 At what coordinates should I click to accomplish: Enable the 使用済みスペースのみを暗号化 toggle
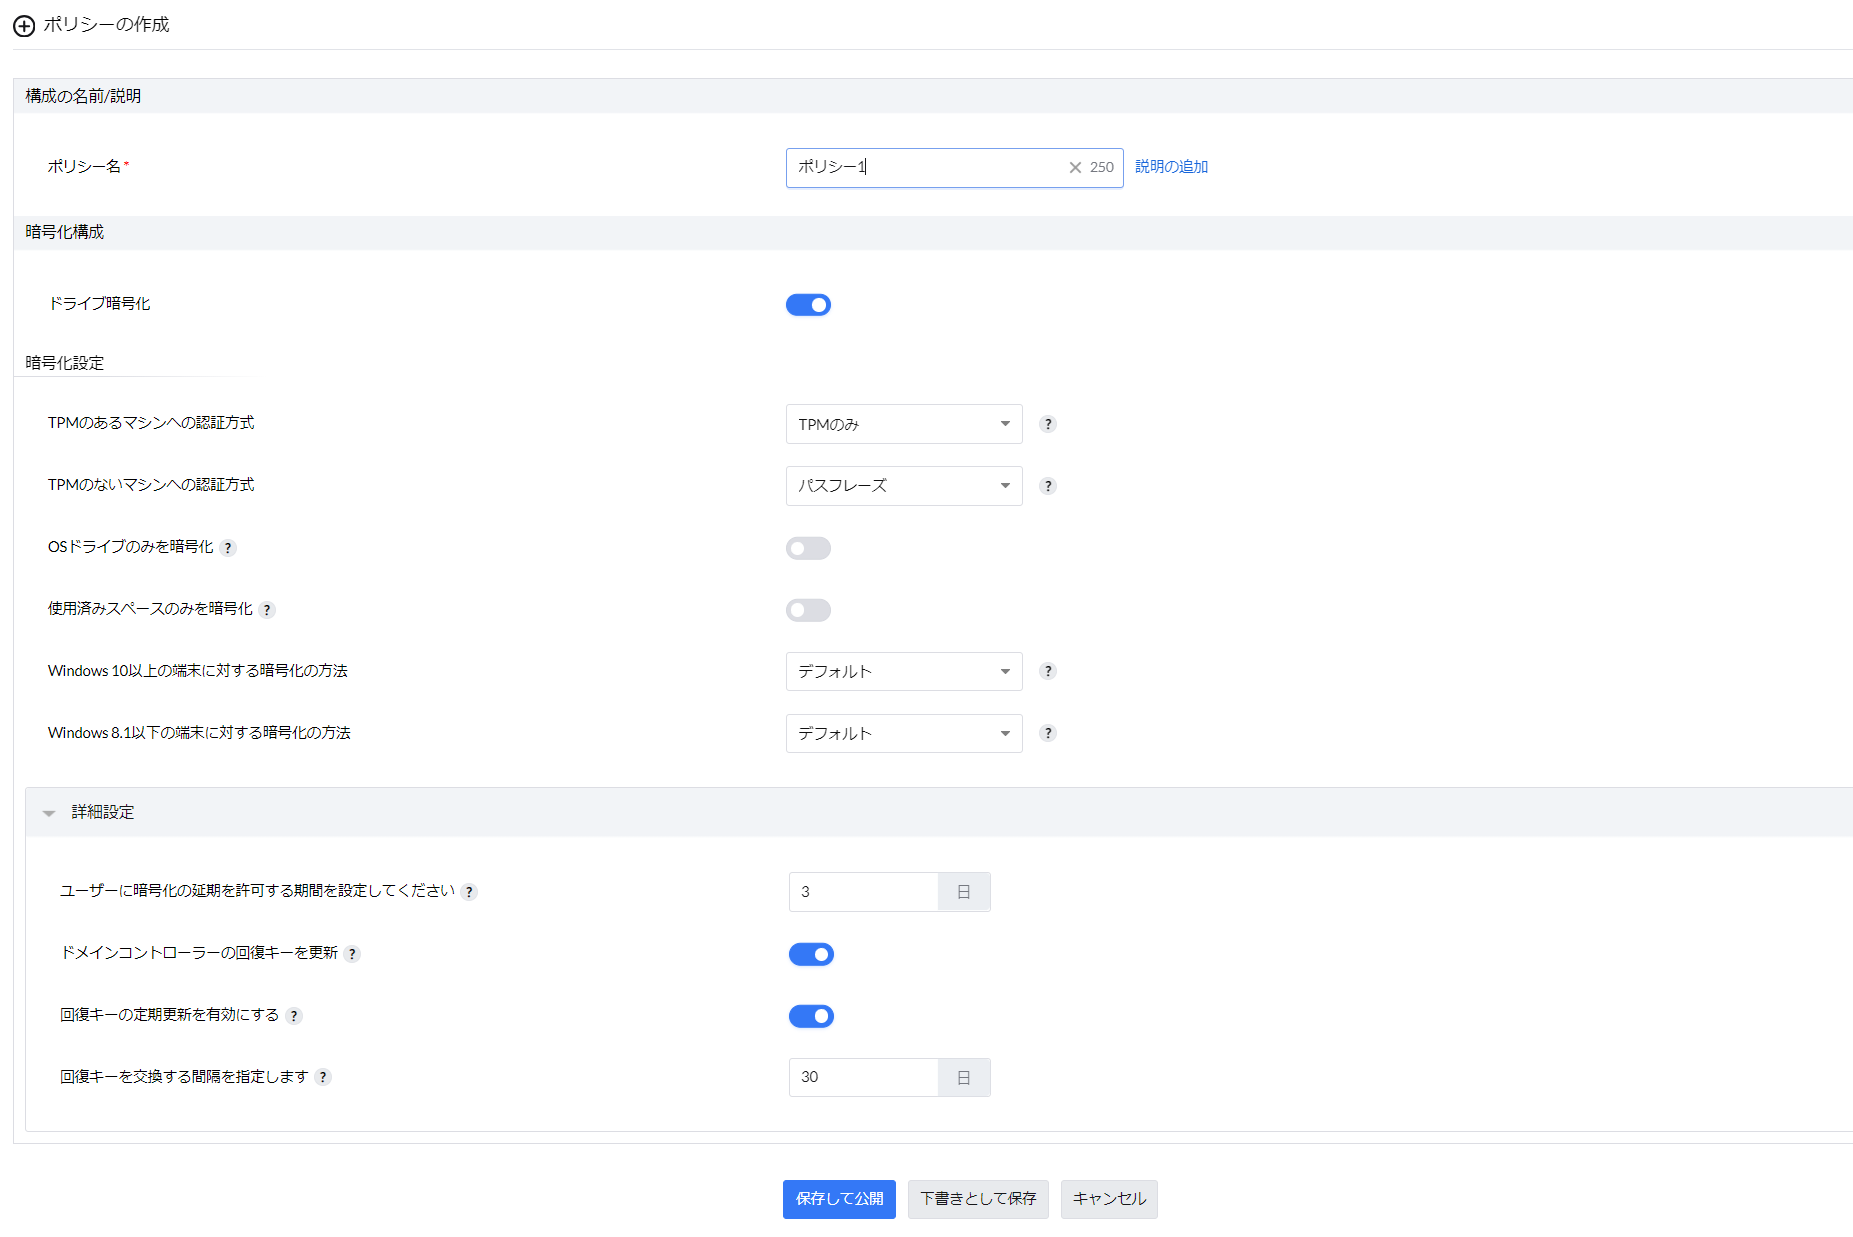click(x=808, y=610)
